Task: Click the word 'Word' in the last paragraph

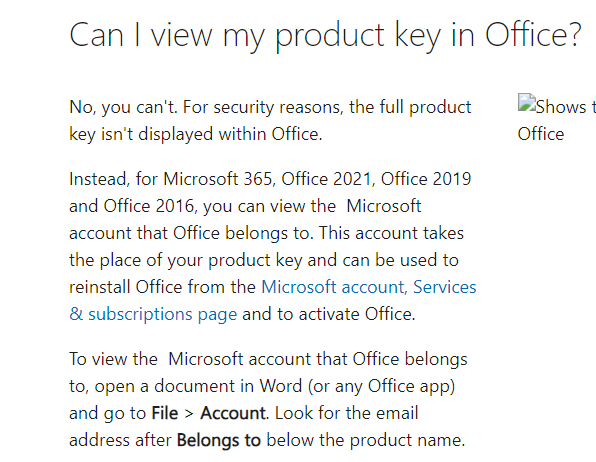Action: pos(281,386)
